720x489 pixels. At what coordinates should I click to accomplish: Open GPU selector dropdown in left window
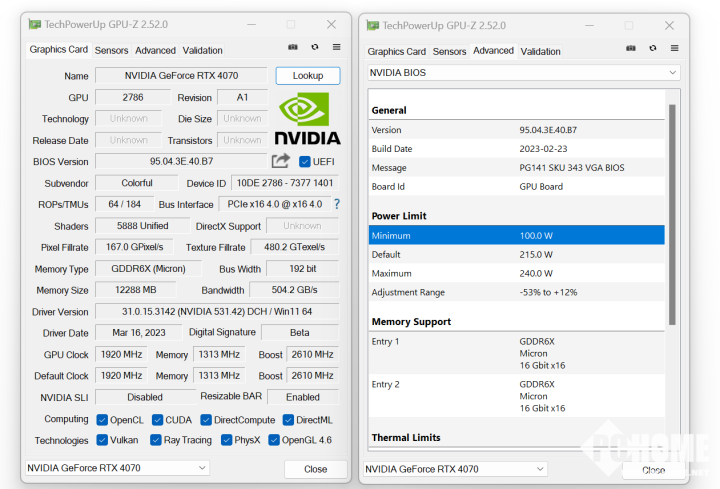pyautogui.click(x=118, y=468)
